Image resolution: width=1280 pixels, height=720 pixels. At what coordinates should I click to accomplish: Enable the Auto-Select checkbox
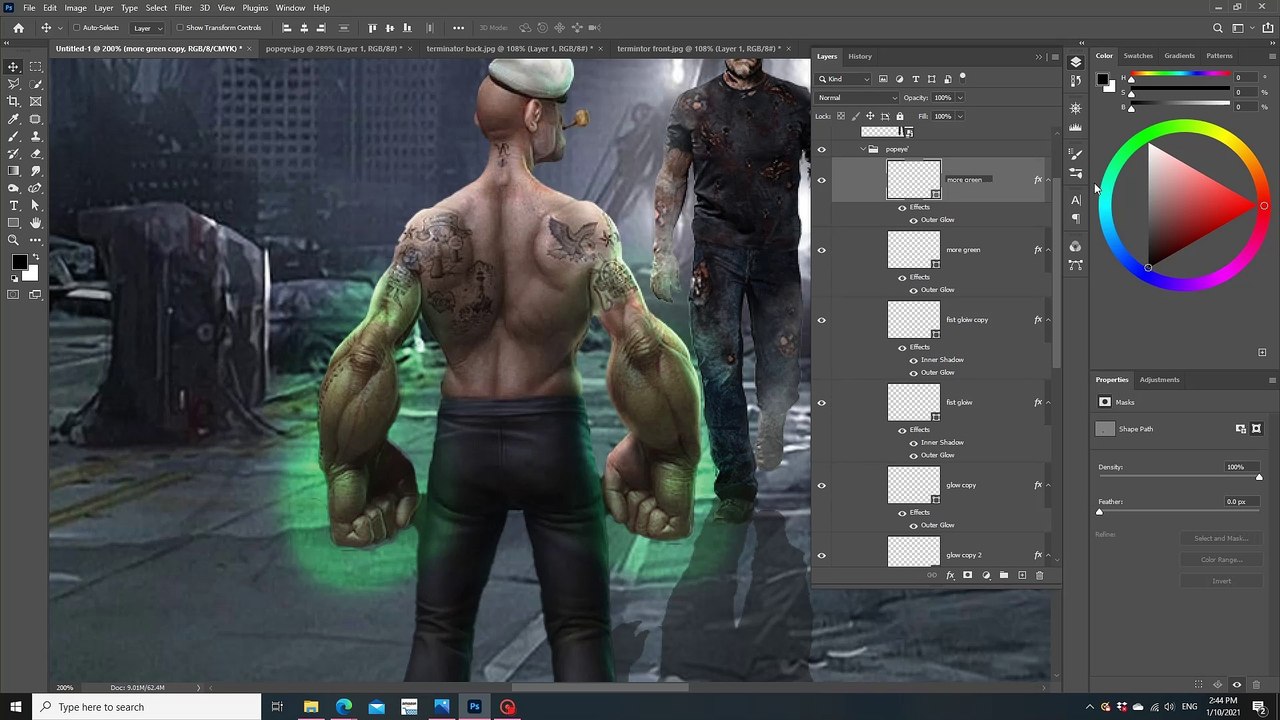77,28
